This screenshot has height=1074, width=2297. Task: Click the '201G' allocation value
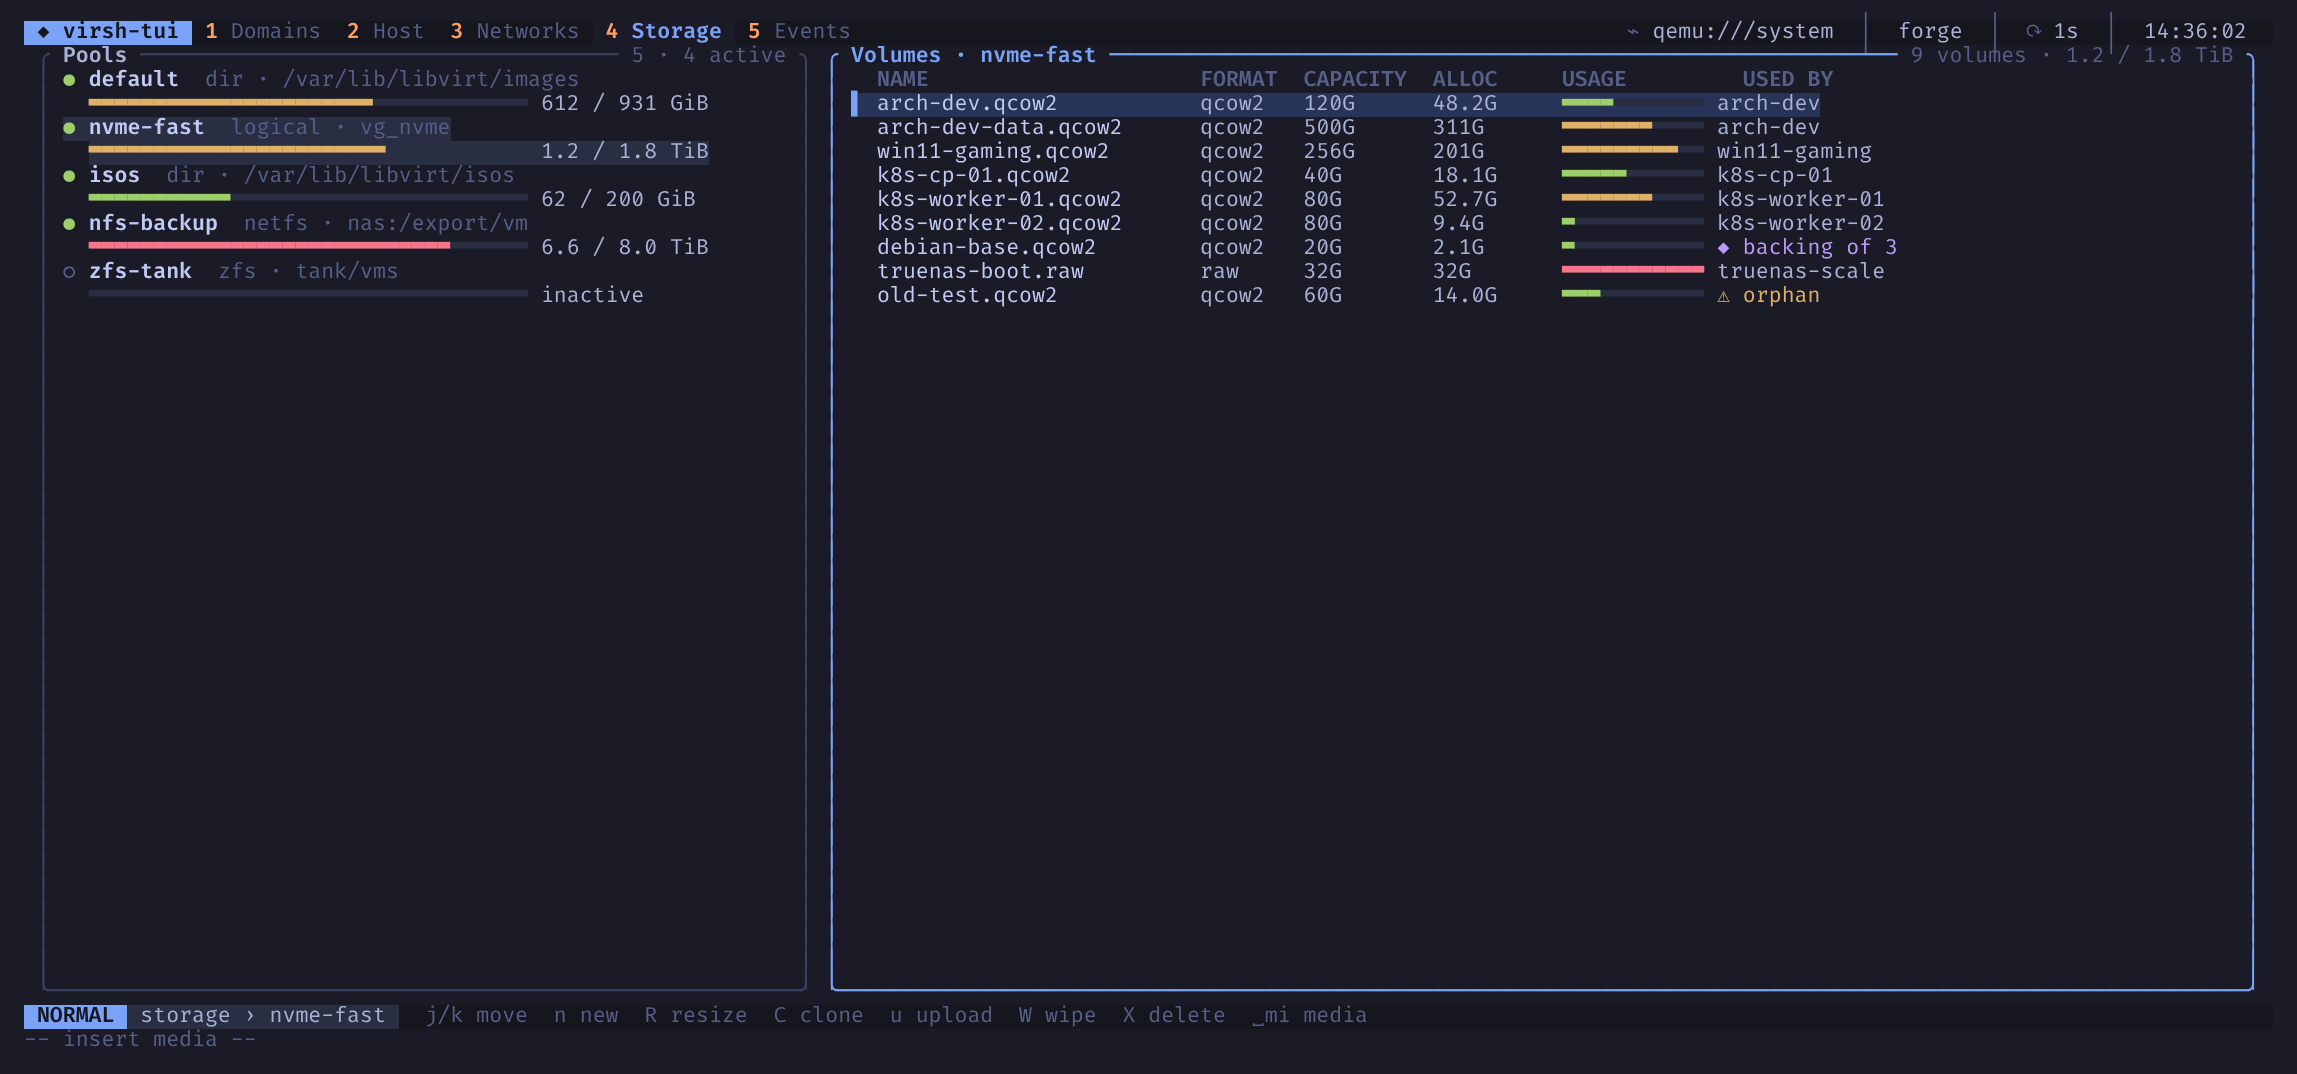(1458, 152)
